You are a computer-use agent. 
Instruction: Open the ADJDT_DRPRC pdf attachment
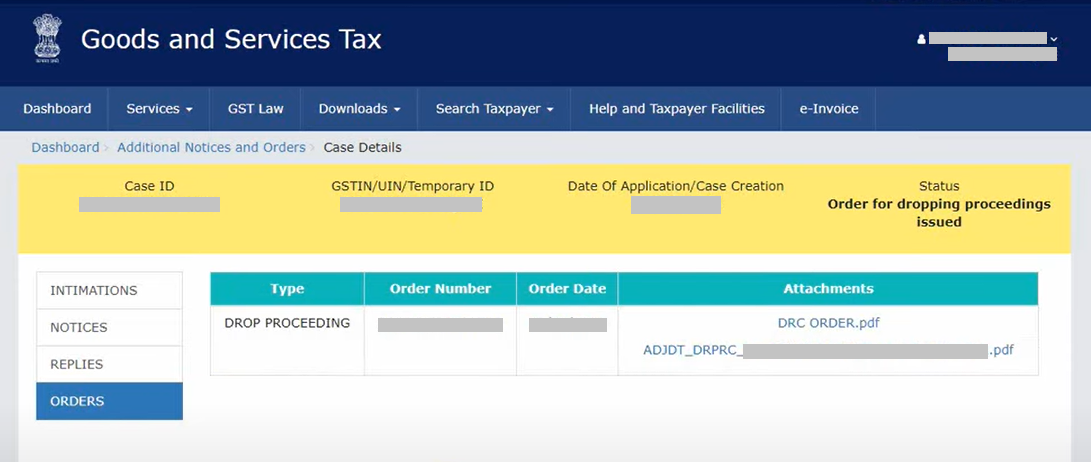point(828,350)
